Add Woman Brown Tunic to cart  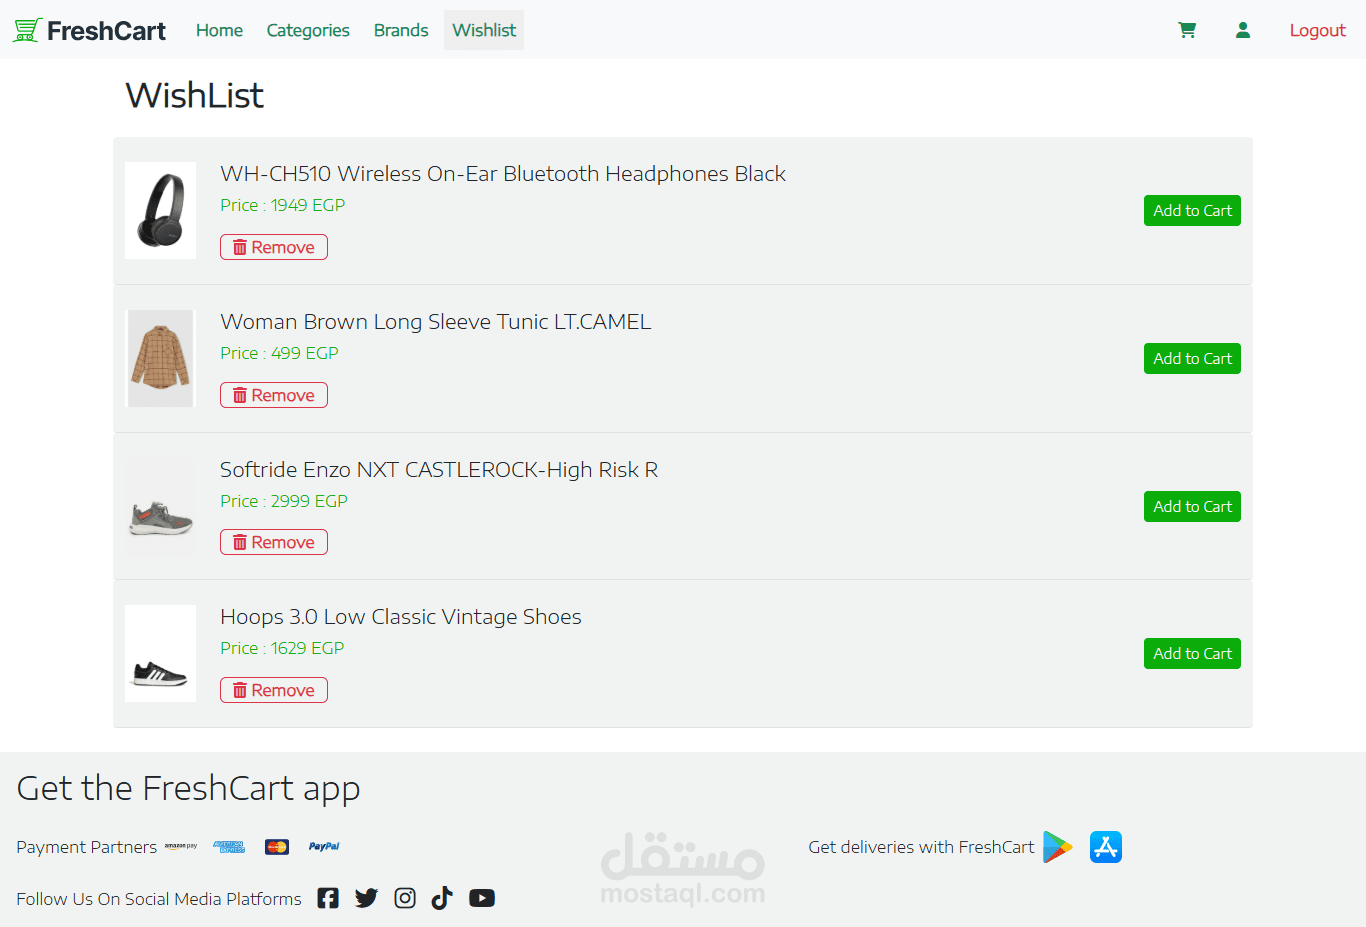pos(1192,359)
